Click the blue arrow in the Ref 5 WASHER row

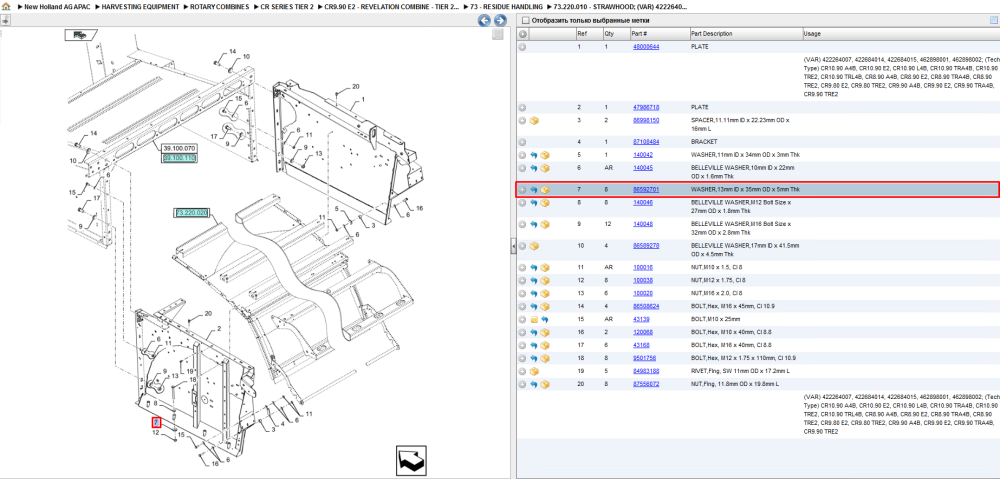click(x=534, y=155)
